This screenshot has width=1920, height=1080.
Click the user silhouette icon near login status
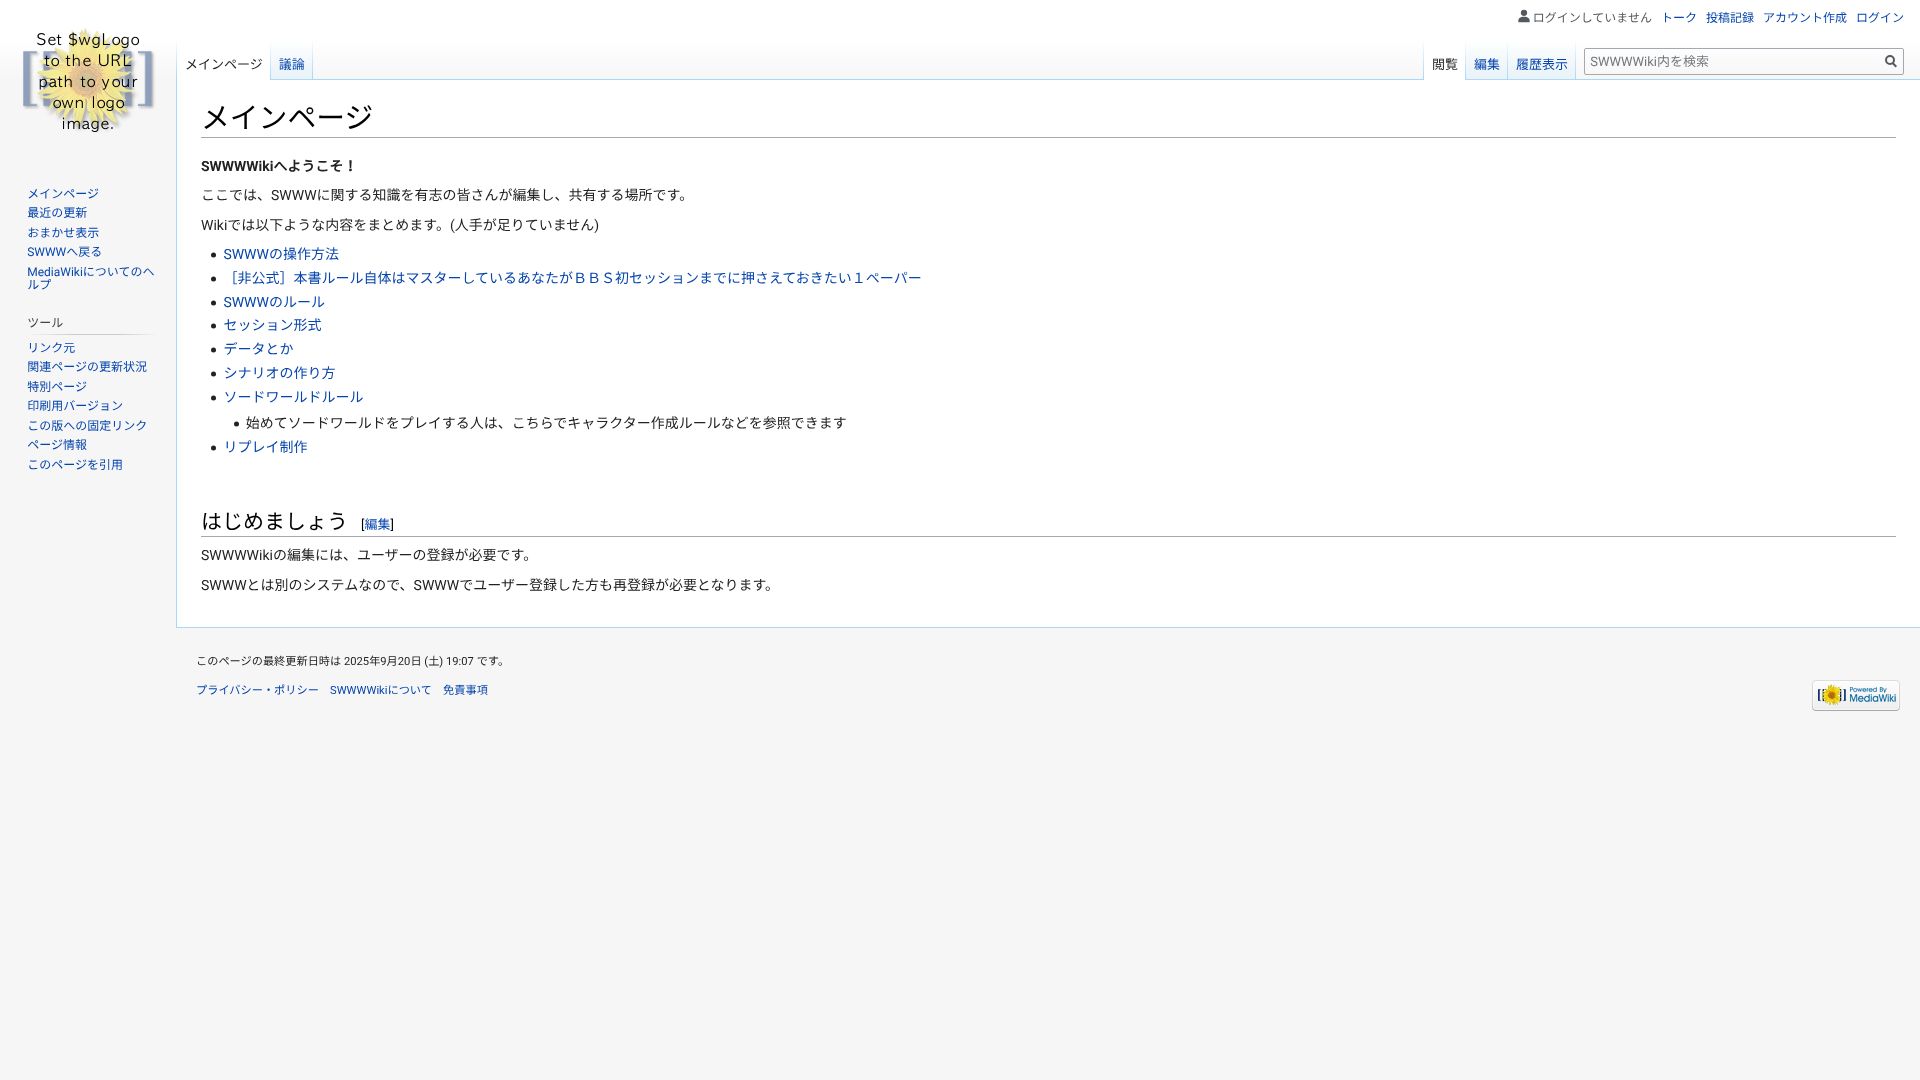tap(1524, 16)
